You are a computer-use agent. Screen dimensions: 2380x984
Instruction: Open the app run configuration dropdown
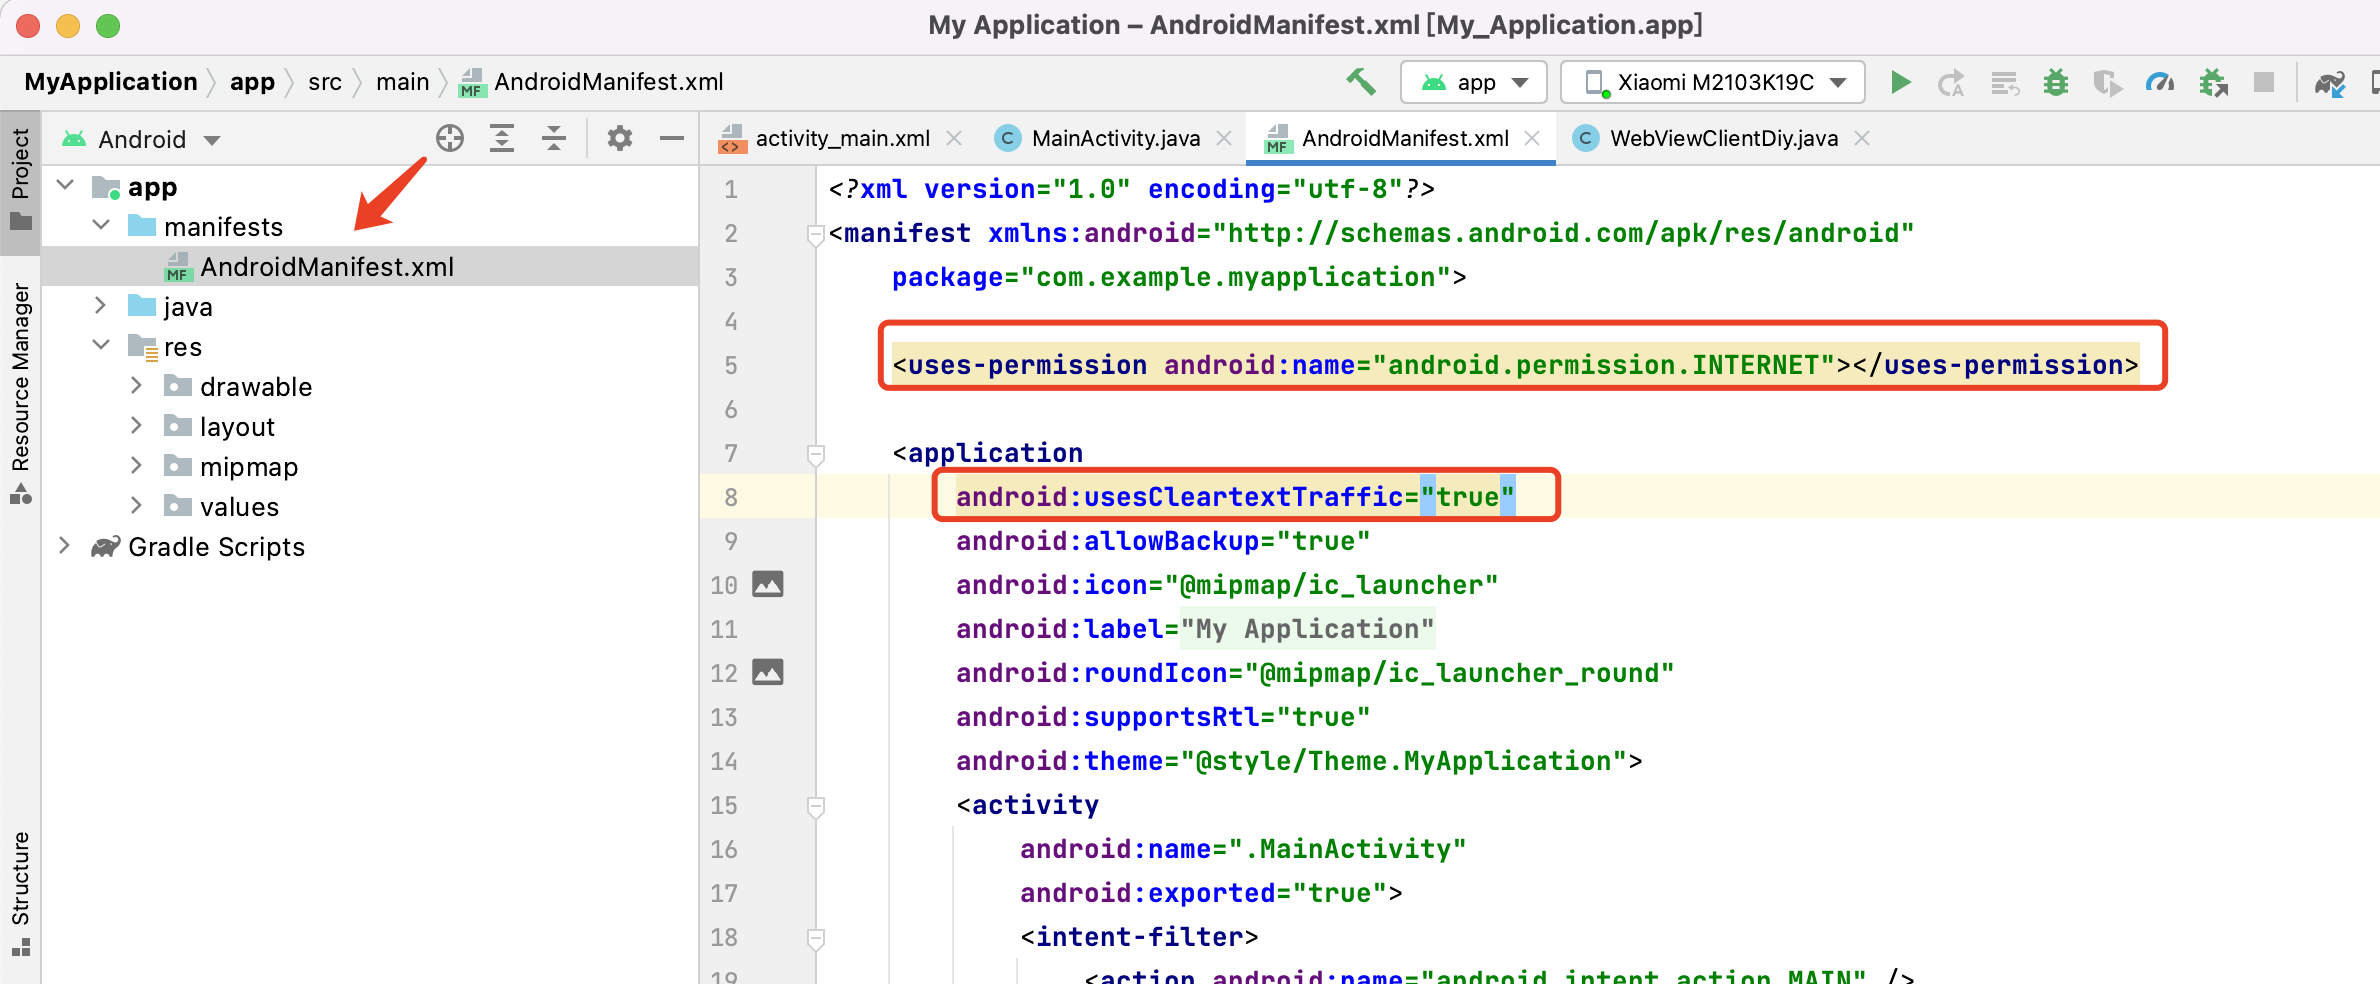1474,82
